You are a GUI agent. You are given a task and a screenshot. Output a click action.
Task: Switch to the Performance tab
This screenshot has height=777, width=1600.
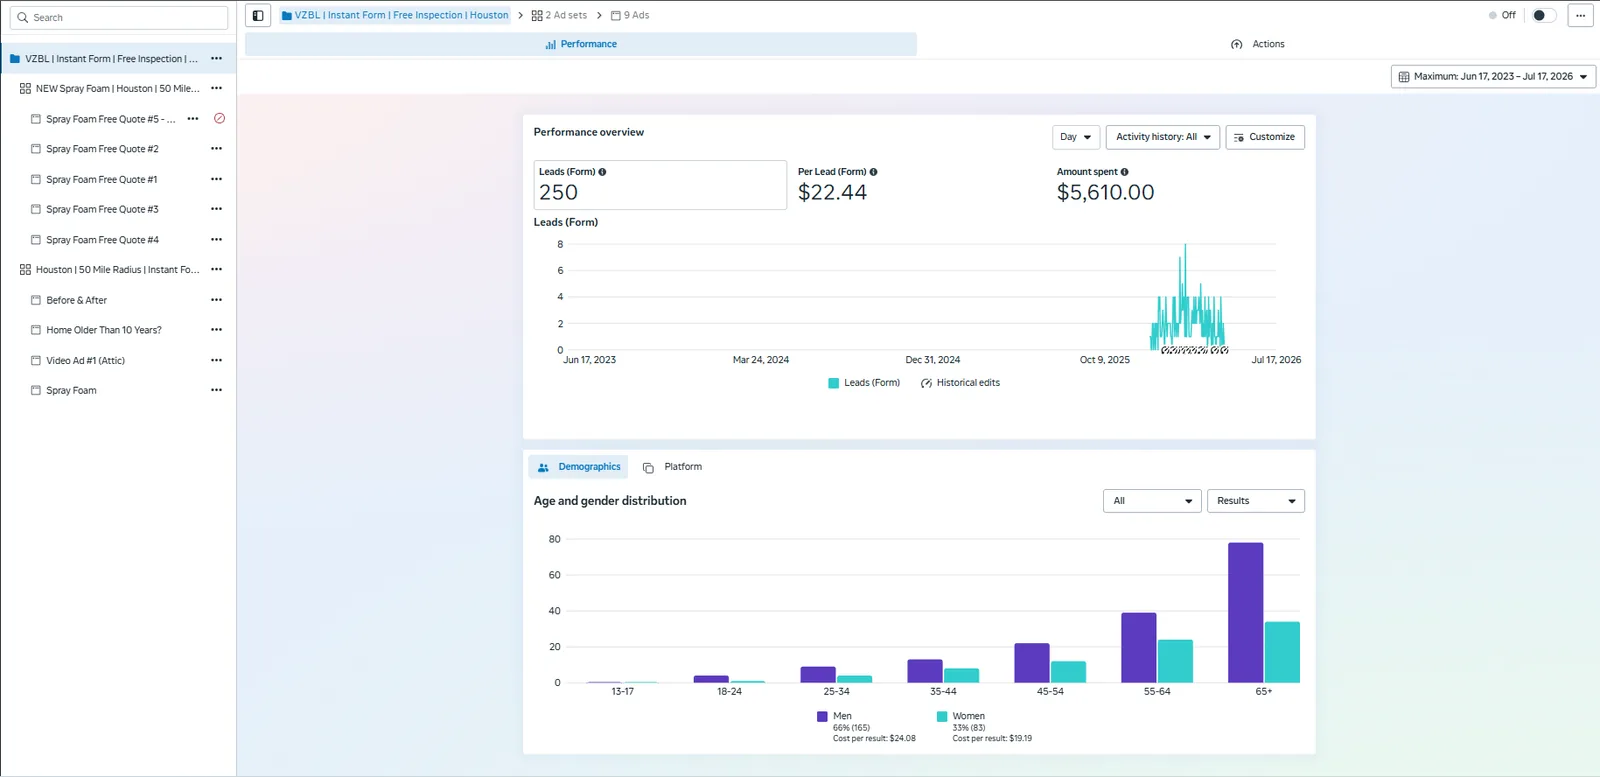pos(581,44)
